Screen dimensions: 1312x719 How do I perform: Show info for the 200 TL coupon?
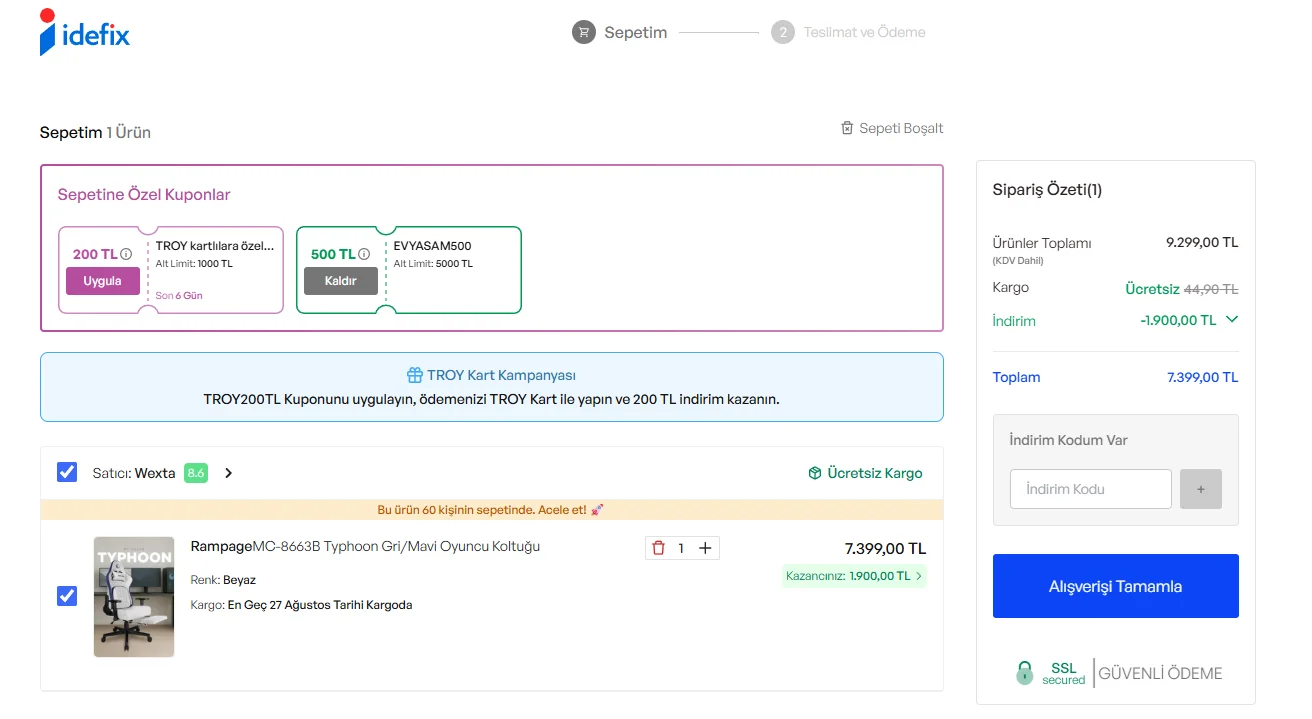point(126,254)
